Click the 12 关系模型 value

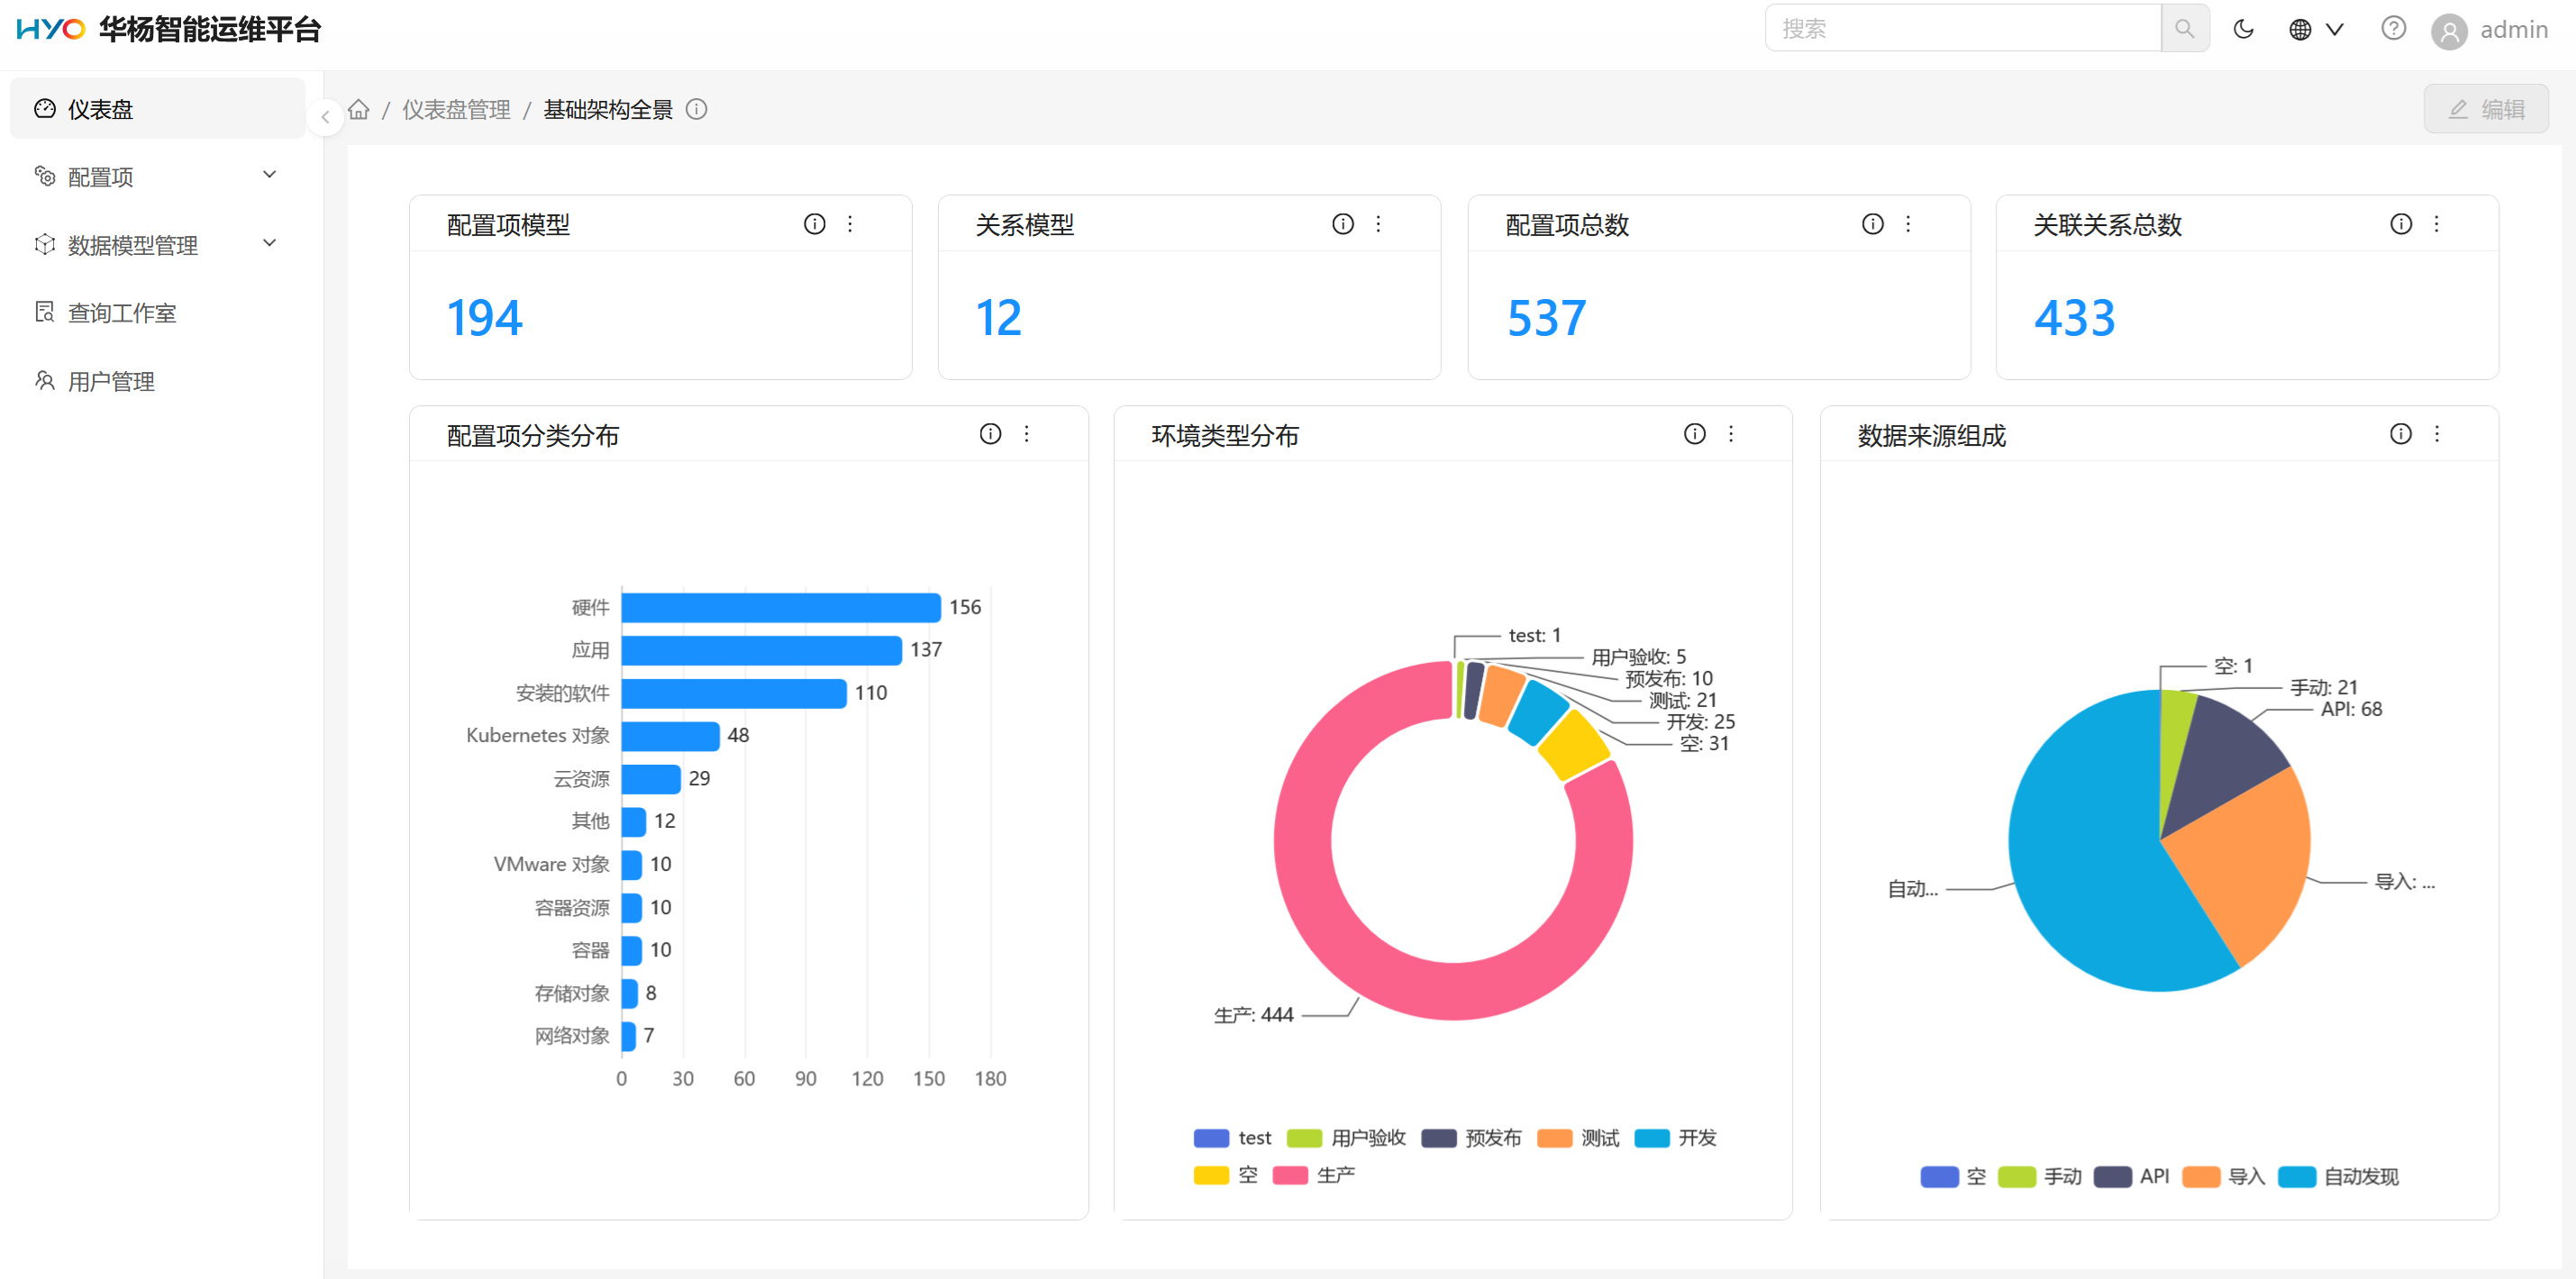point(998,318)
